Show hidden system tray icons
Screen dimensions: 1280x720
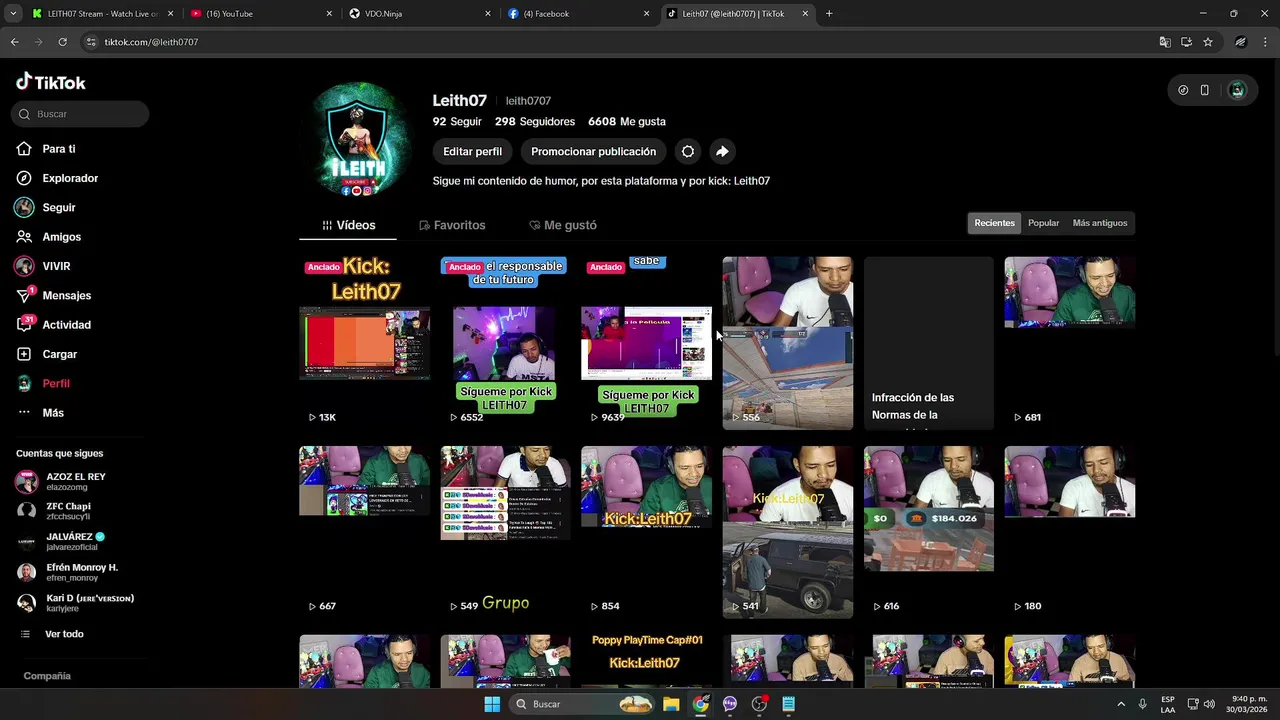1120,704
